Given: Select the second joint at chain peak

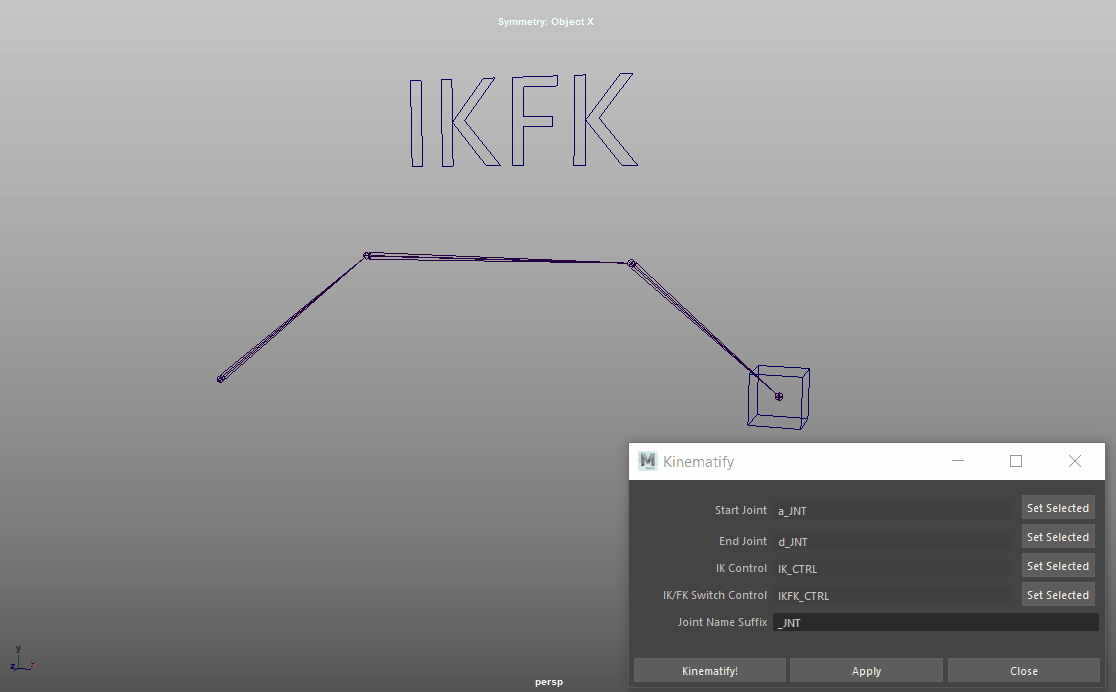Looking at the screenshot, I should (367, 255).
